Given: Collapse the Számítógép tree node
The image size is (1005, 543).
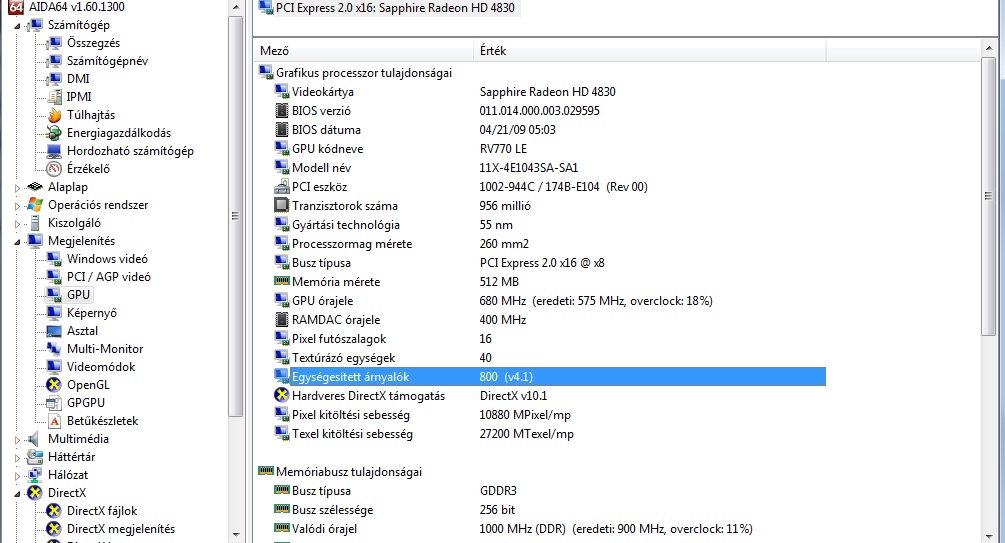Looking at the screenshot, I should (17, 26).
